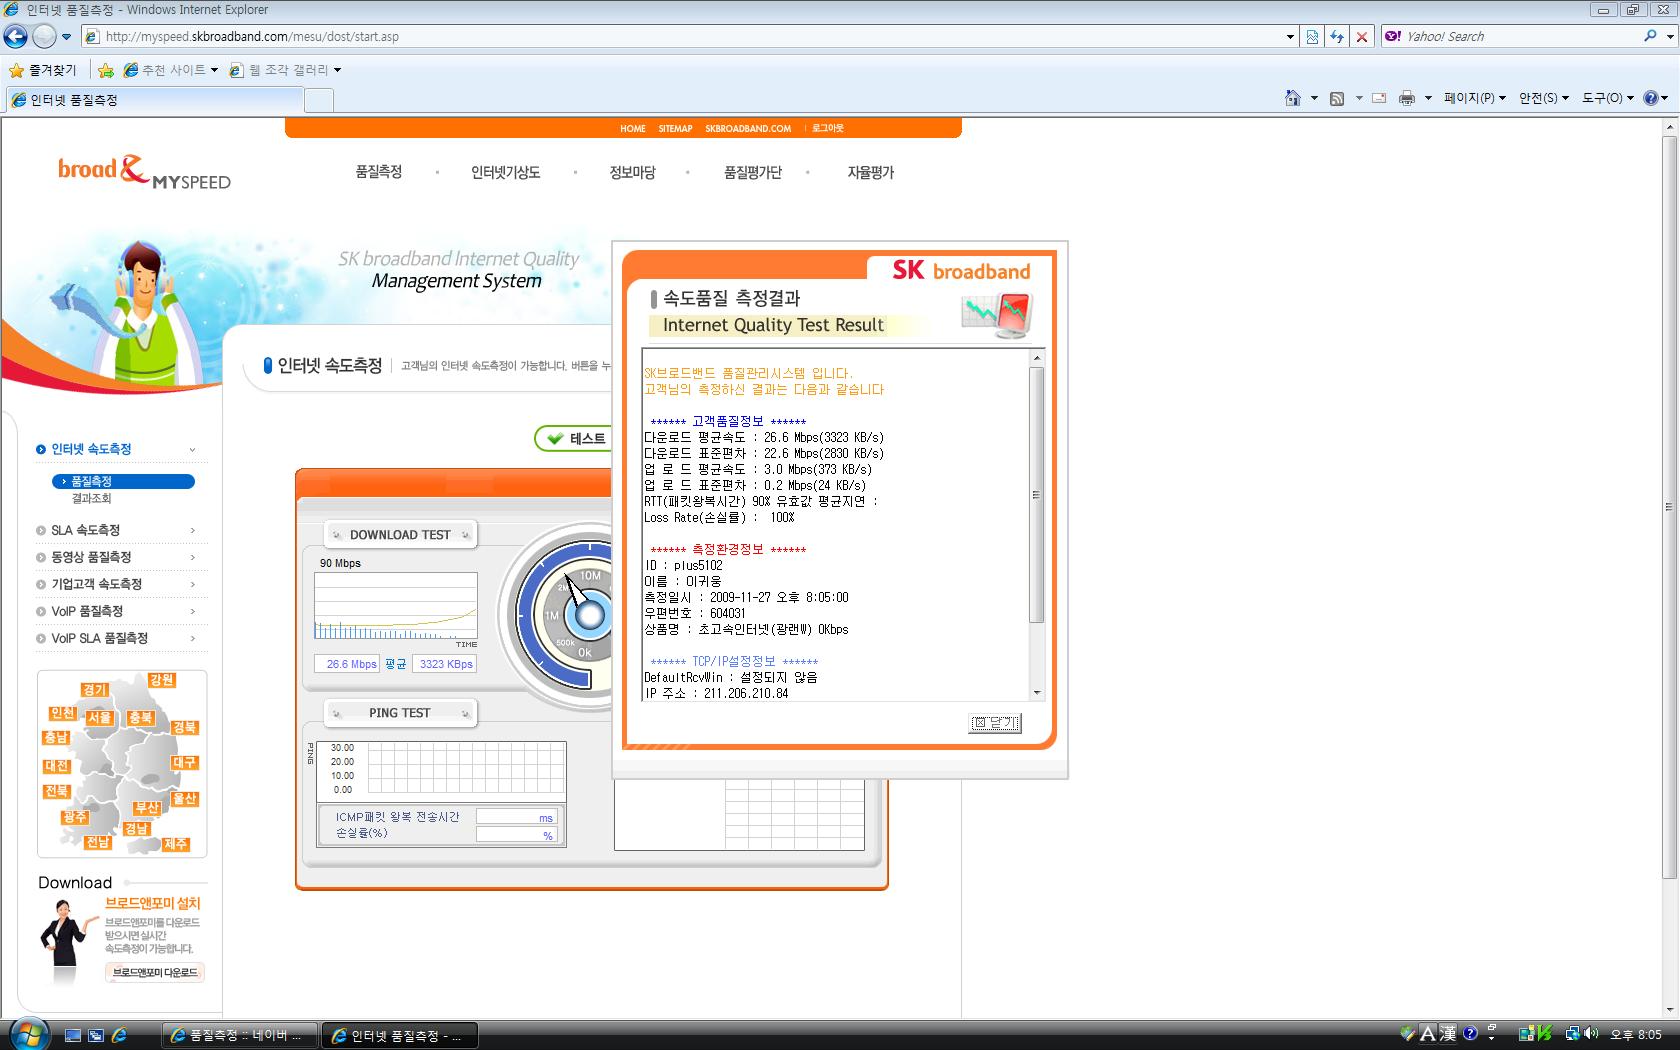Click the Windows Sidebar tray icon

tap(1527, 1034)
